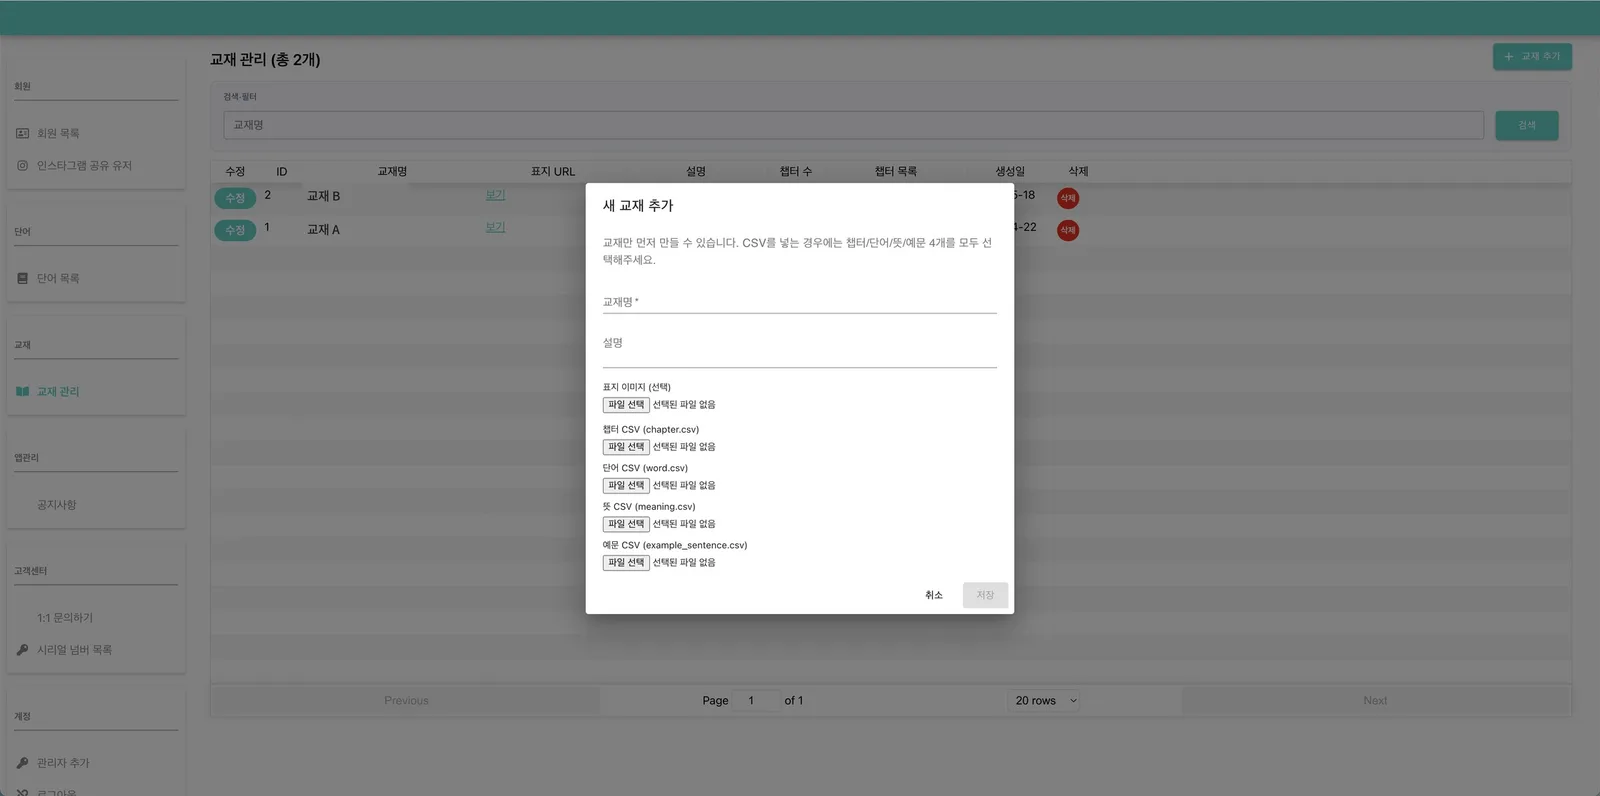Open 시리얼 넘버 목록 menu item
Viewport: 1600px width, 796px height.
point(74,650)
